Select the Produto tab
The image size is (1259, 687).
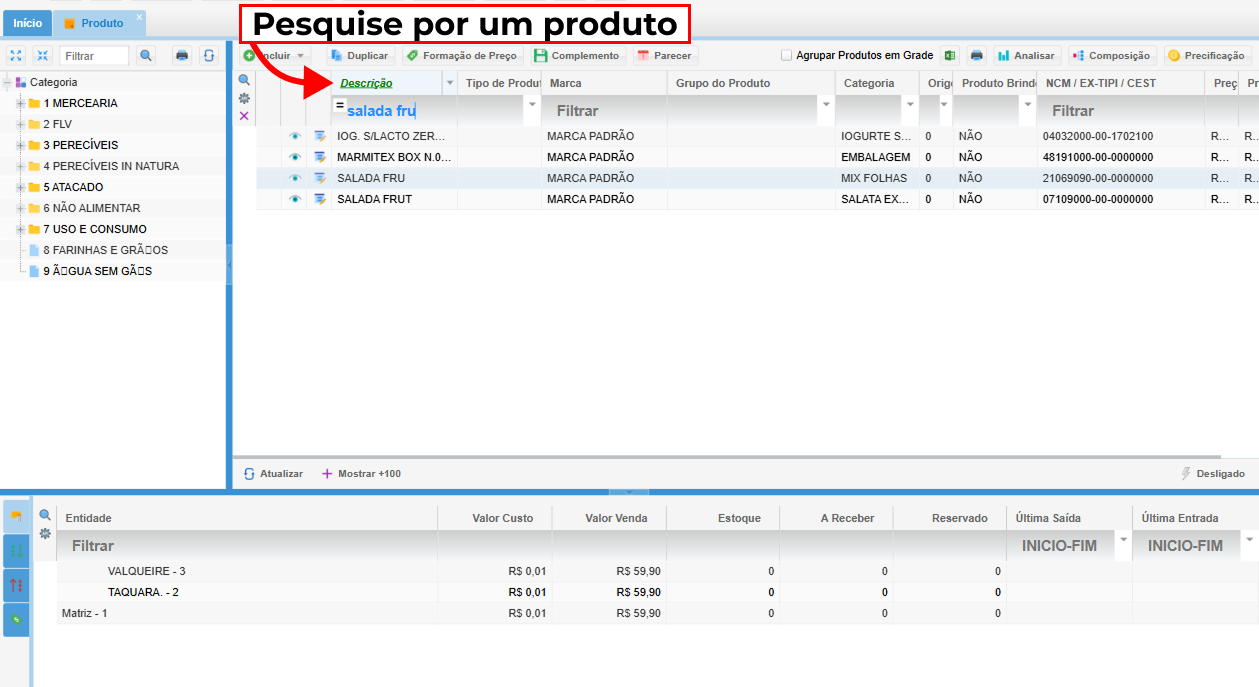click(x=101, y=23)
